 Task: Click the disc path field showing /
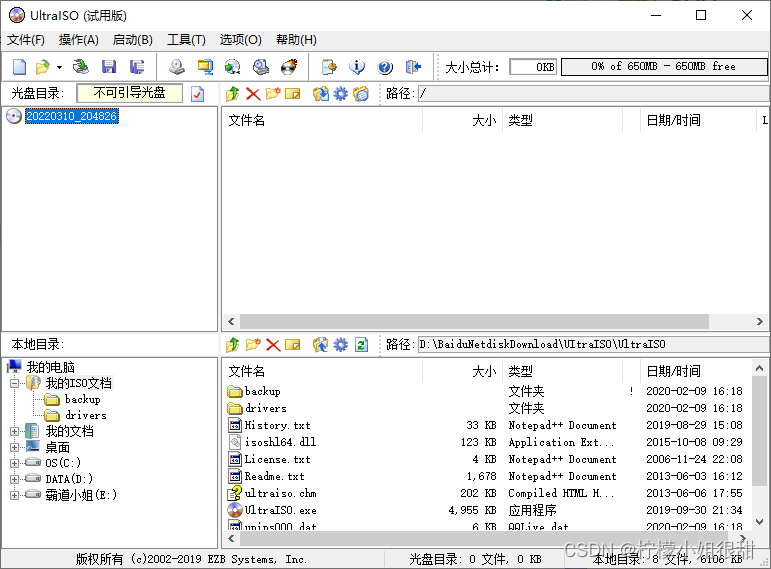click(594, 93)
